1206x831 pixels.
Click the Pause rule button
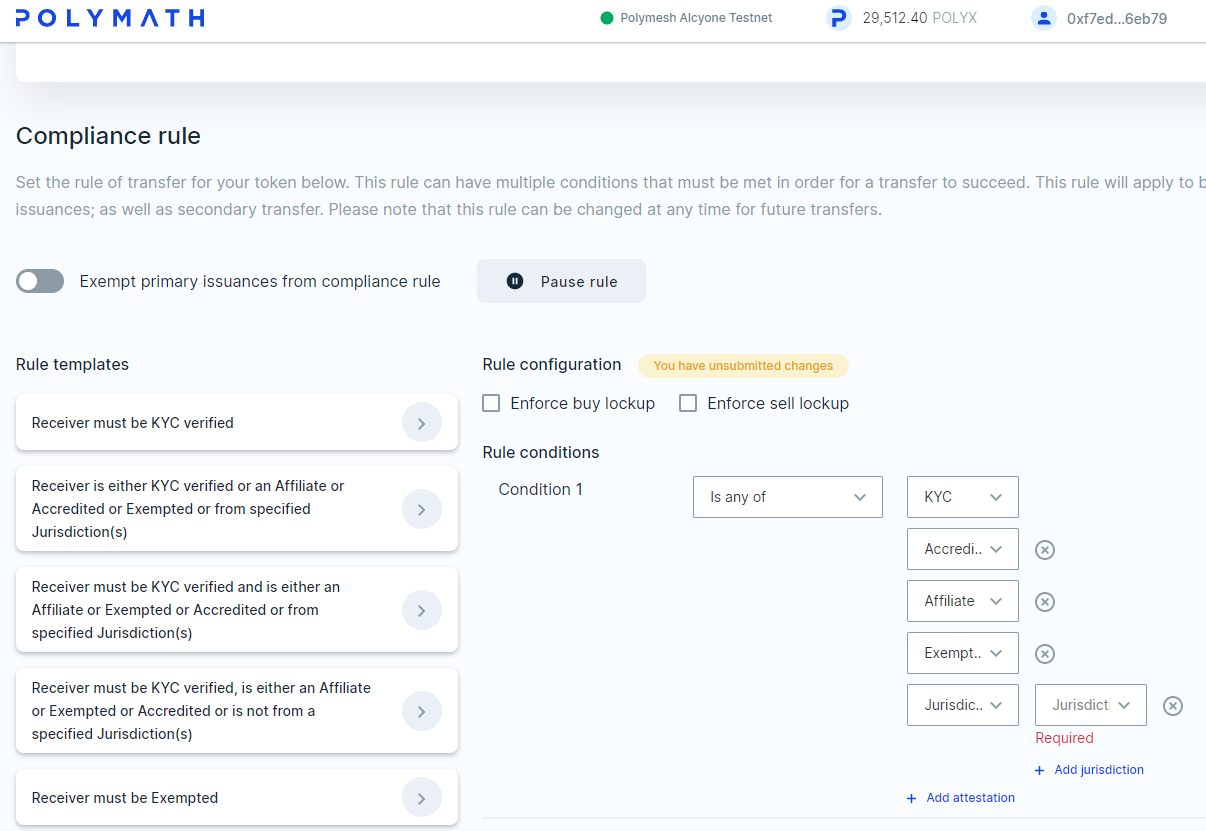tap(561, 281)
